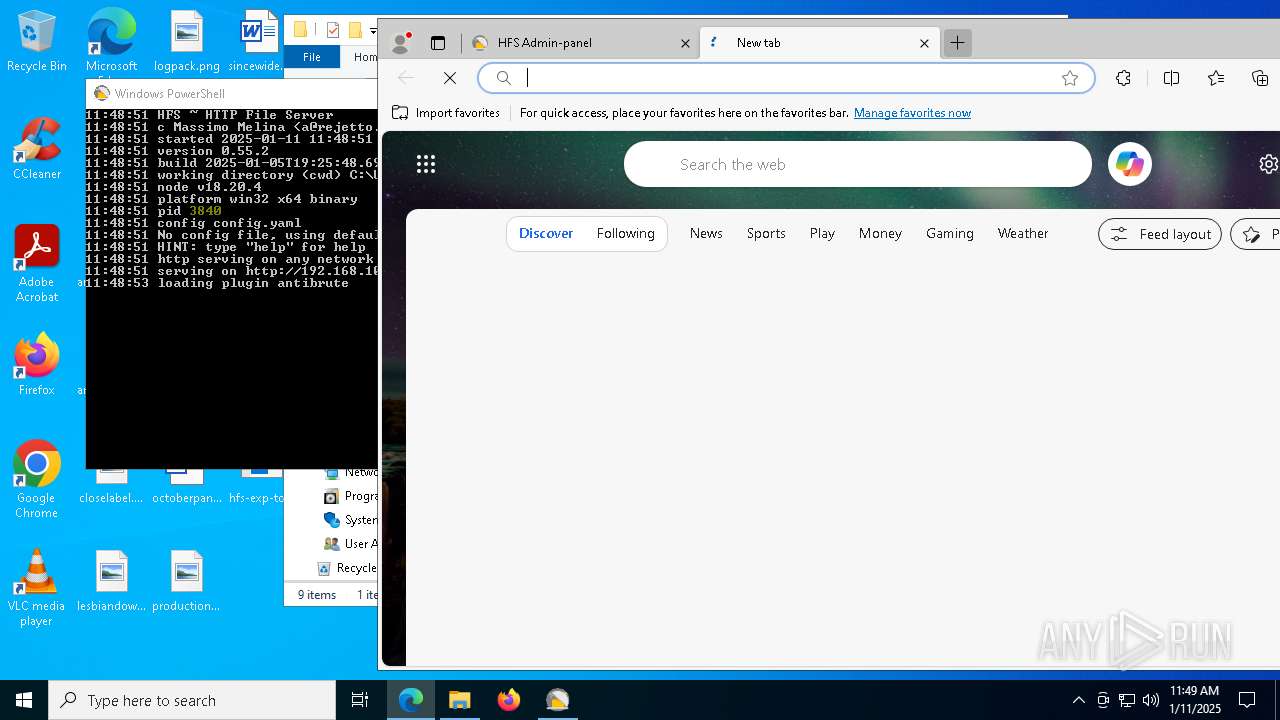
Task: Open the Action Center notifications icon
Action: click(1247, 700)
